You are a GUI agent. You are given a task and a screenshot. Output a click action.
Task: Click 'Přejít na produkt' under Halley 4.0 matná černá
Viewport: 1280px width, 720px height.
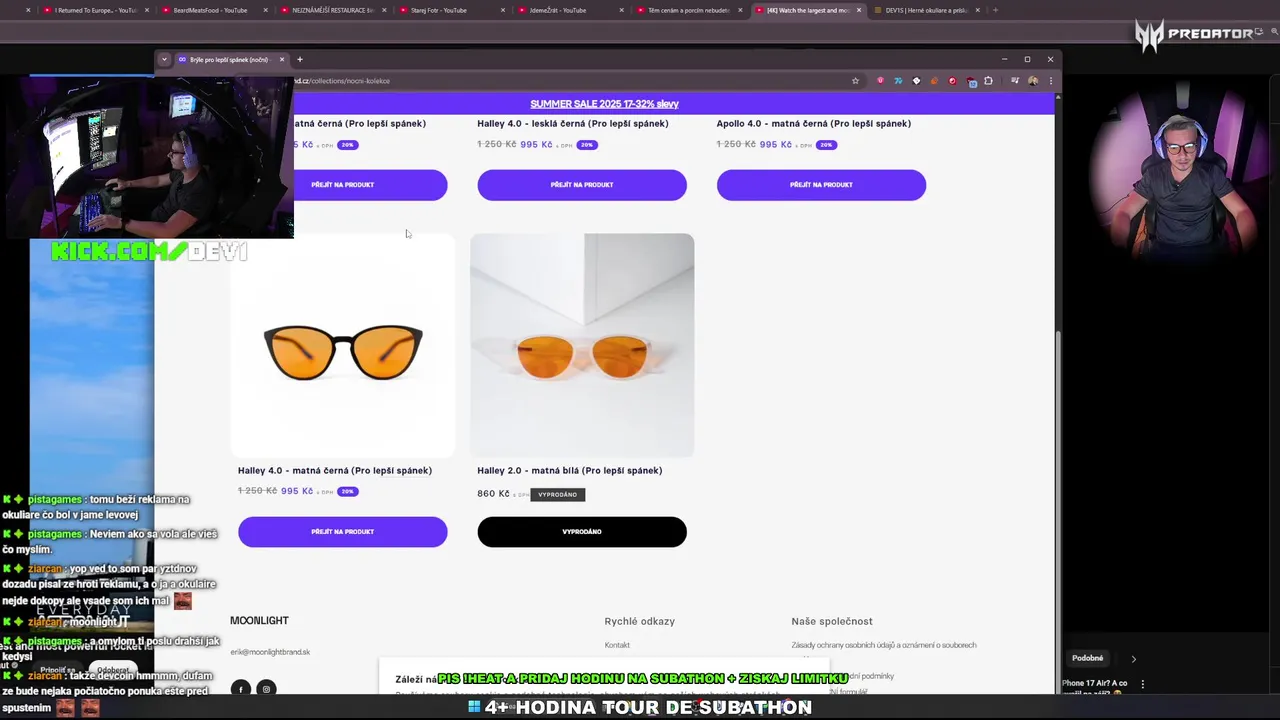tap(342, 532)
